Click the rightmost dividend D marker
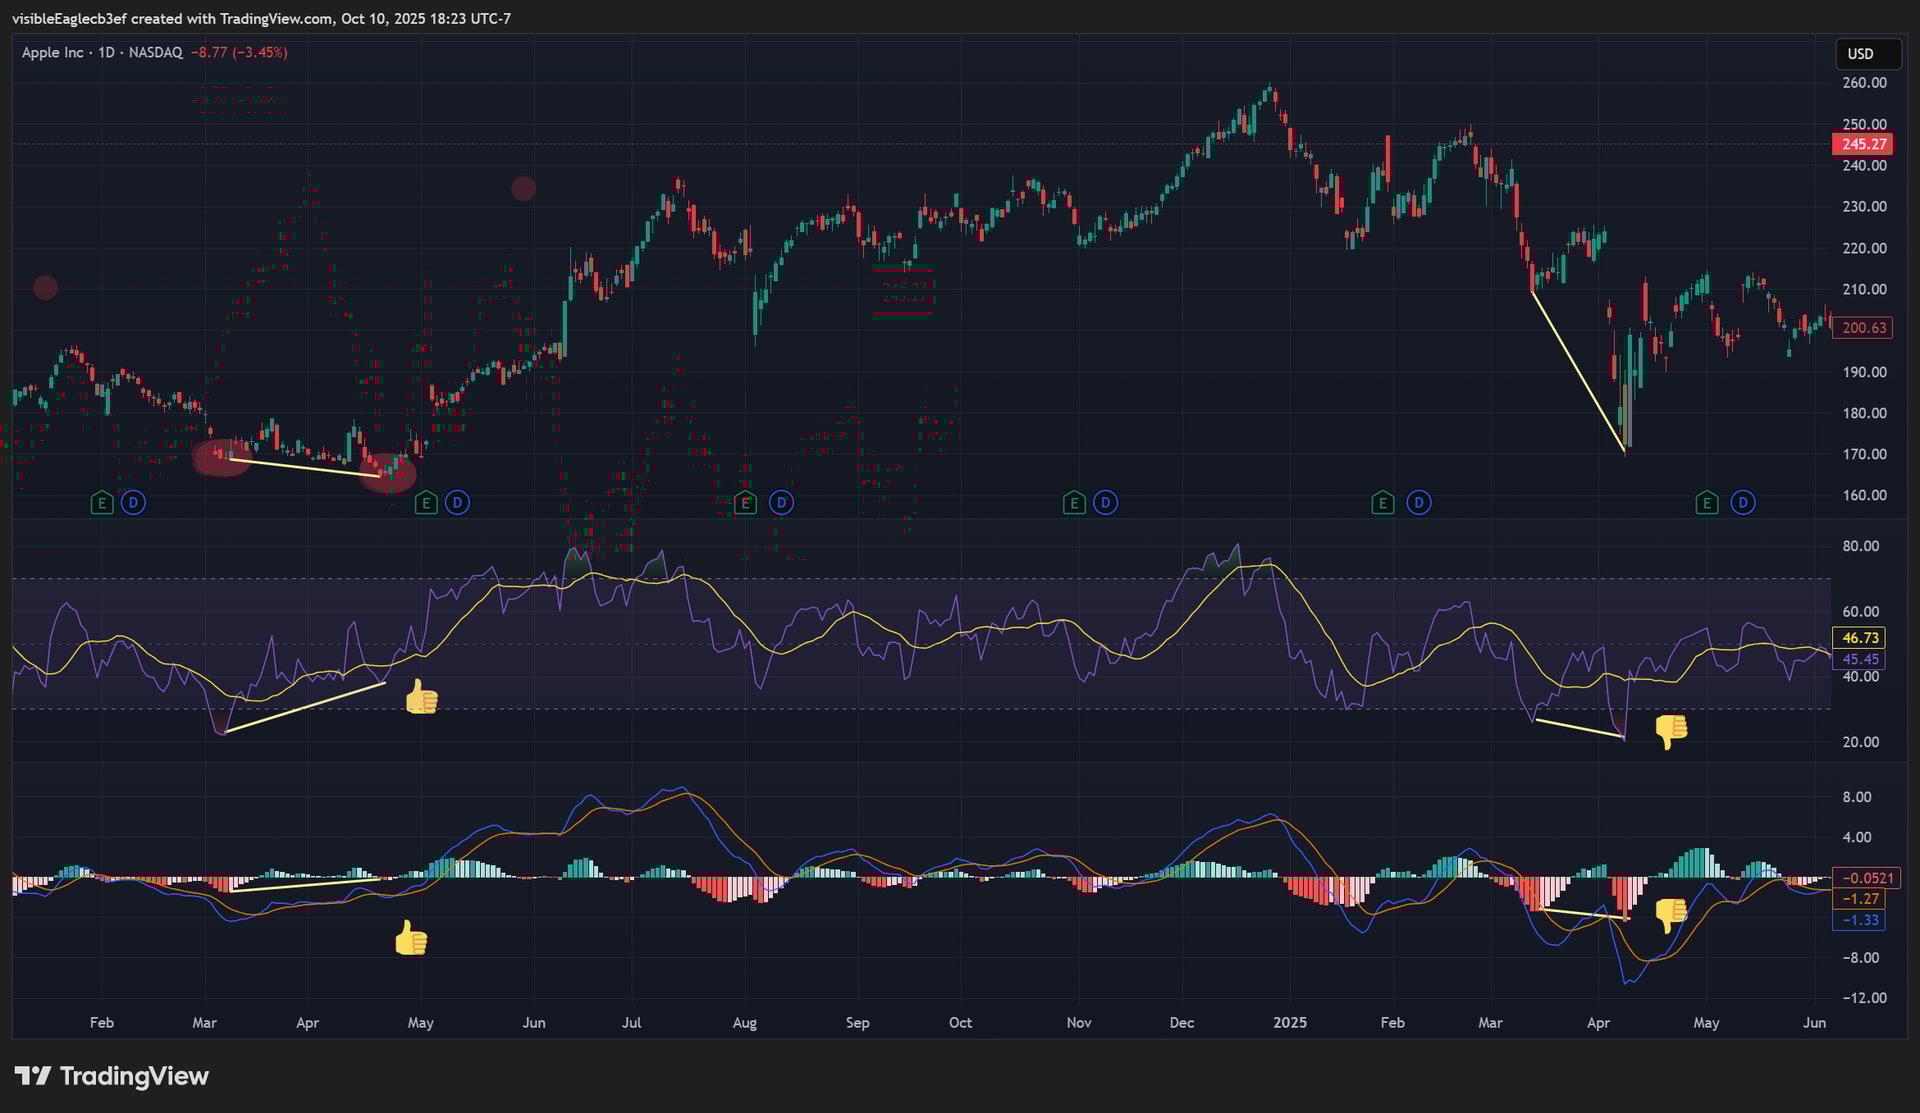 (1743, 503)
